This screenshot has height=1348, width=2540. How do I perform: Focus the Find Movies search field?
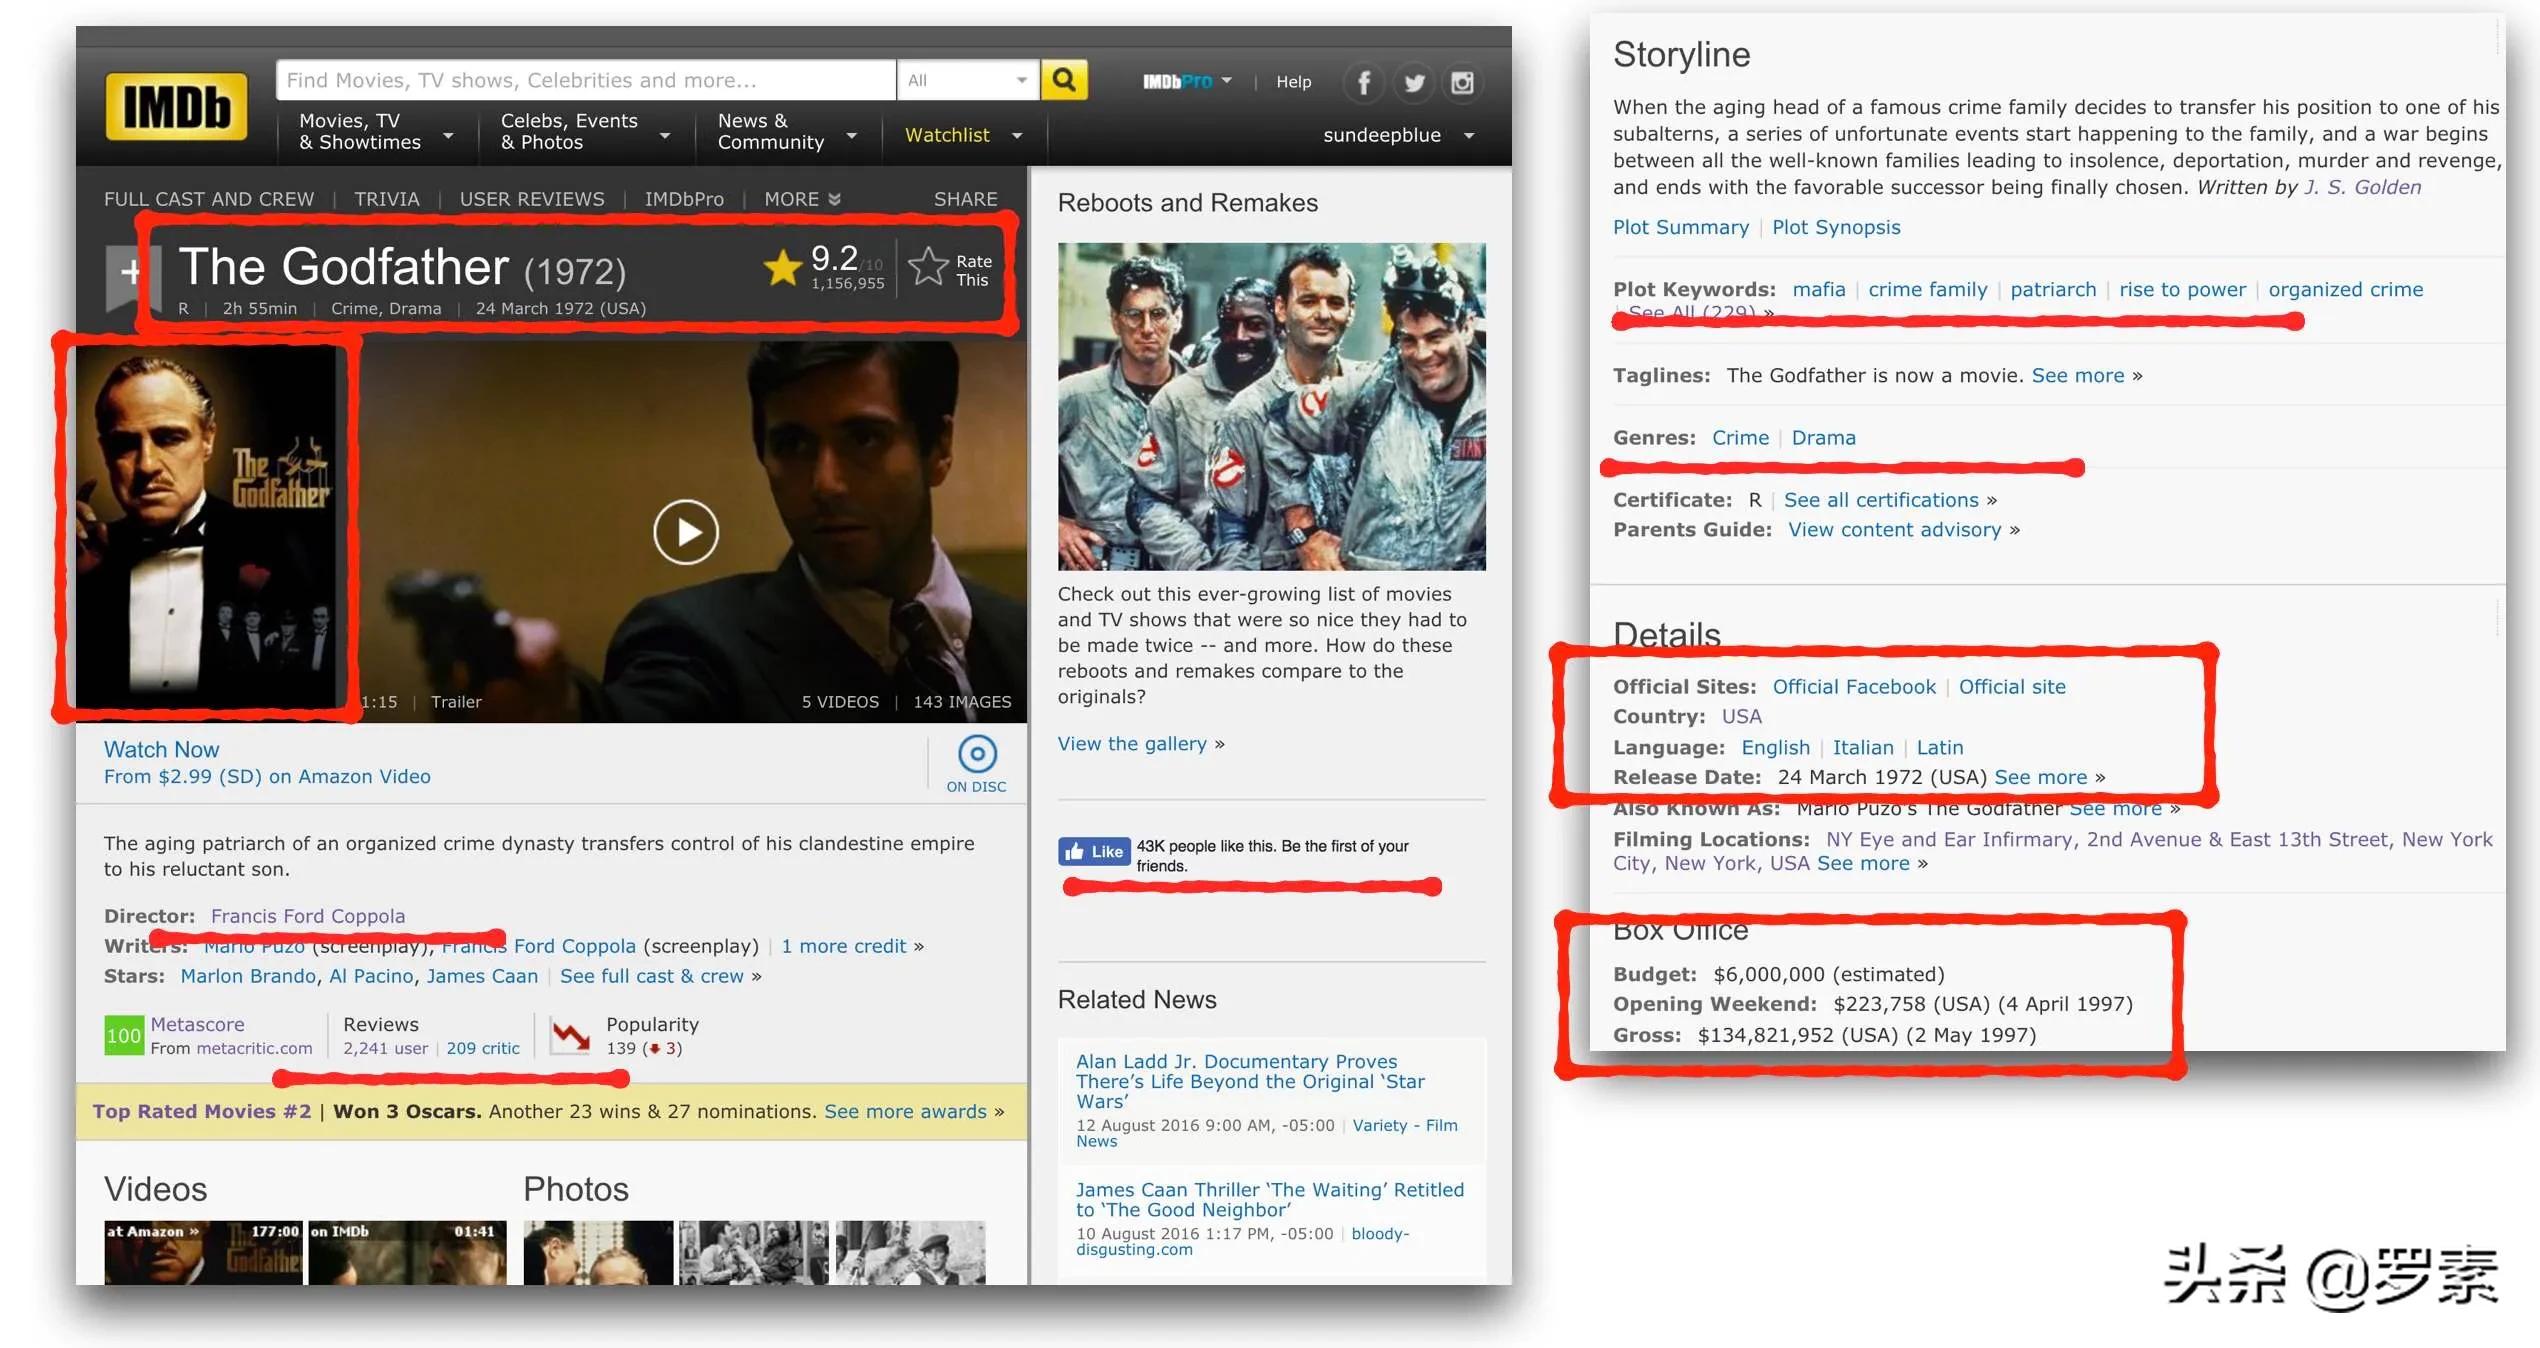(586, 80)
